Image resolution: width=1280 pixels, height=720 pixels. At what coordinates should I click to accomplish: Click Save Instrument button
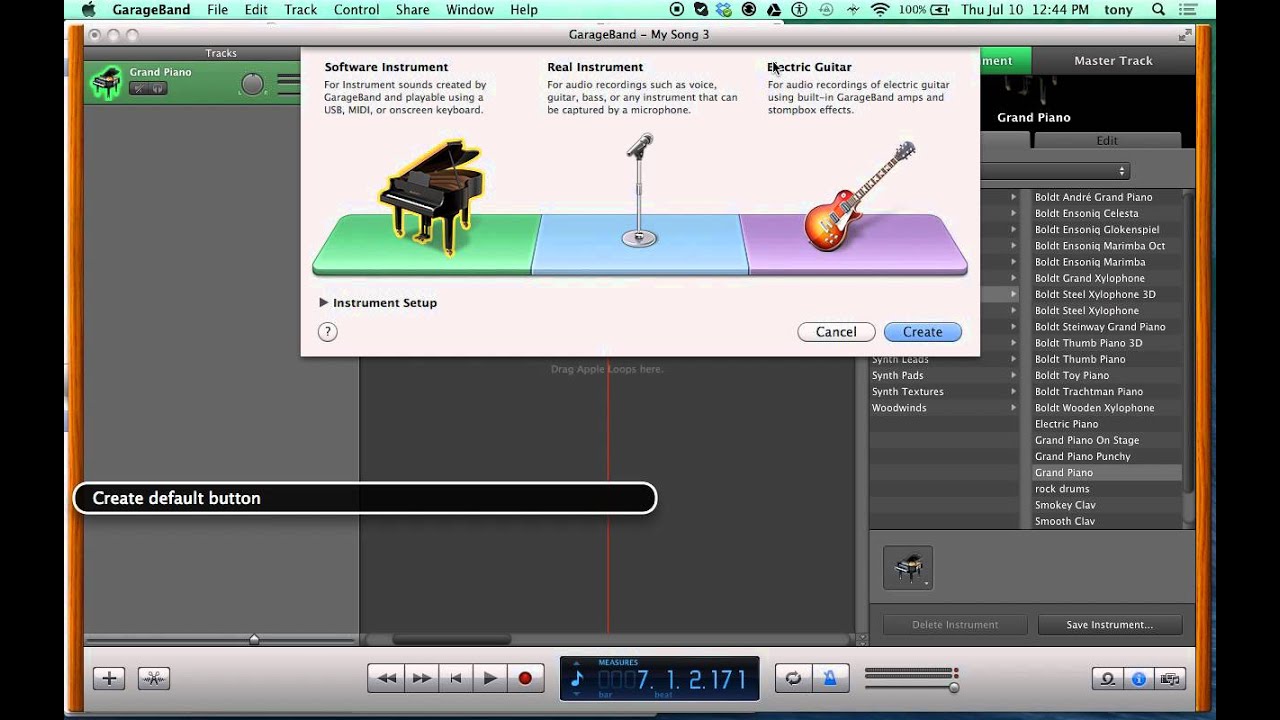coord(1109,625)
